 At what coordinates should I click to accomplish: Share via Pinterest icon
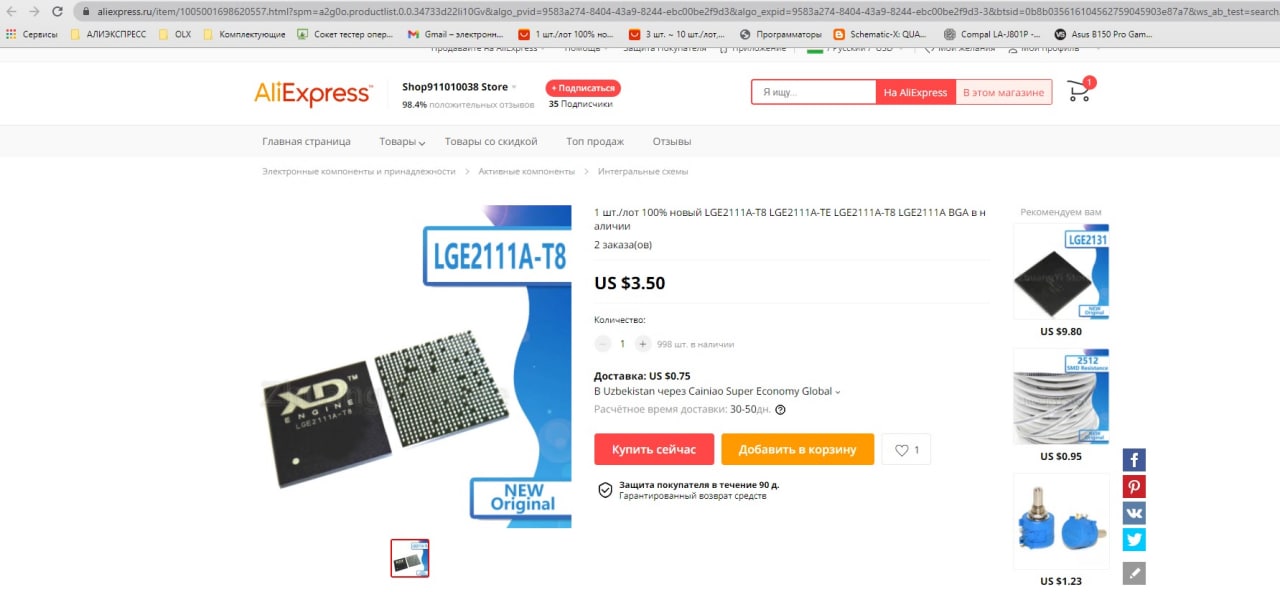pyautogui.click(x=1134, y=487)
